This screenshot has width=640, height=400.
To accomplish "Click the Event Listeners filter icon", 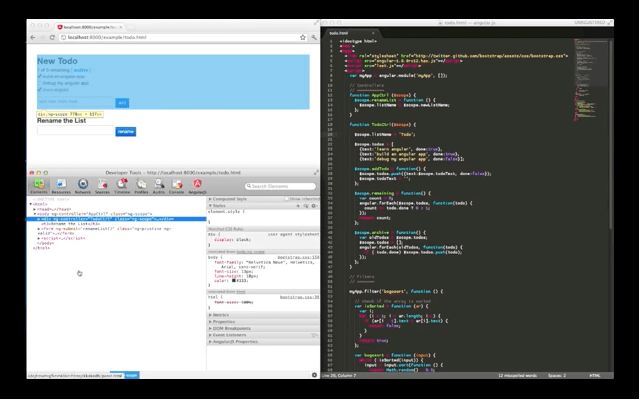I will pyautogui.click(x=314, y=335).
